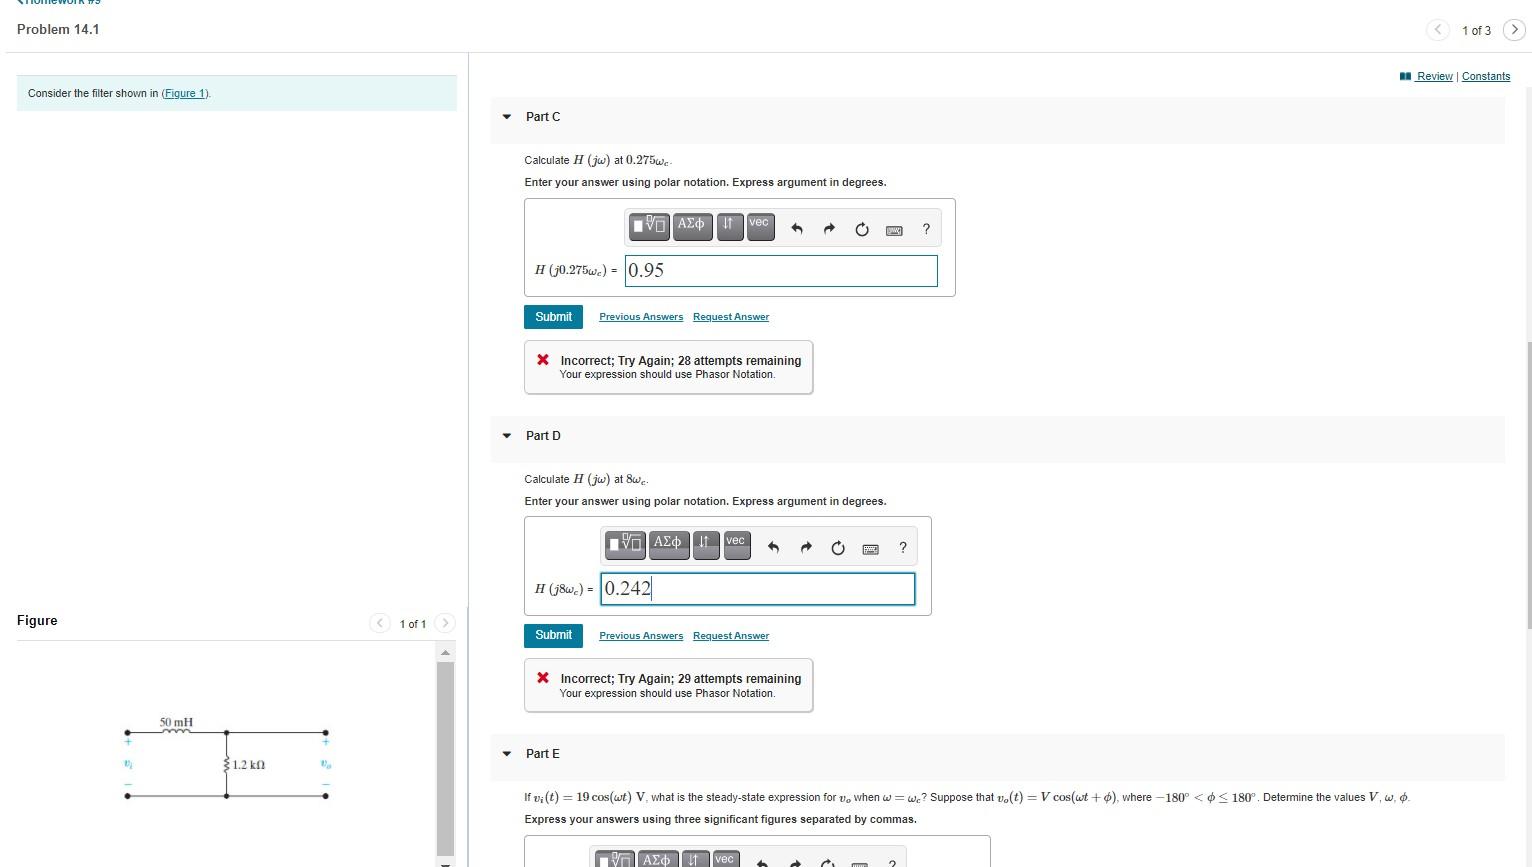Collapse the Part C section

[507, 117]
